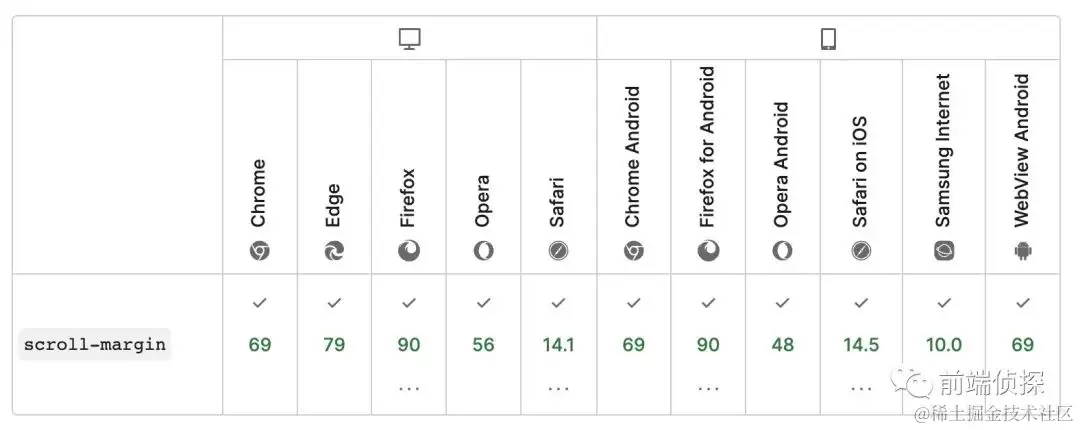1080x430 pixels.
Task: Click Chrome version 69 support cell
Action: pyautogui.click(x=259, y=345)
